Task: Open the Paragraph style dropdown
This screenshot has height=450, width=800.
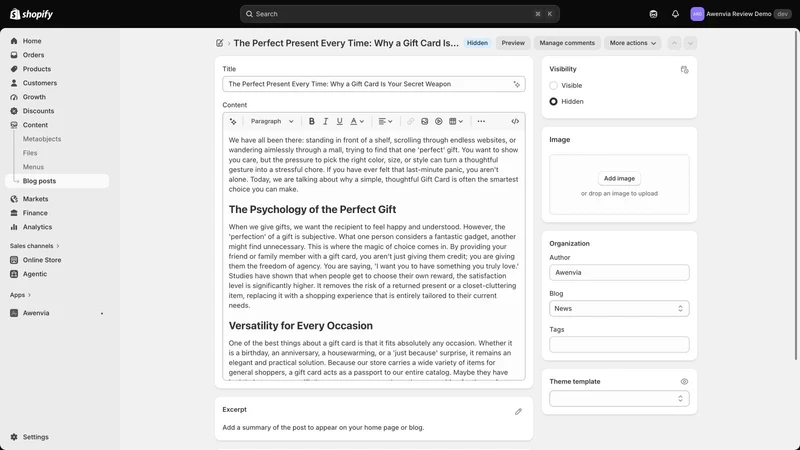Action: click(272, 121)
